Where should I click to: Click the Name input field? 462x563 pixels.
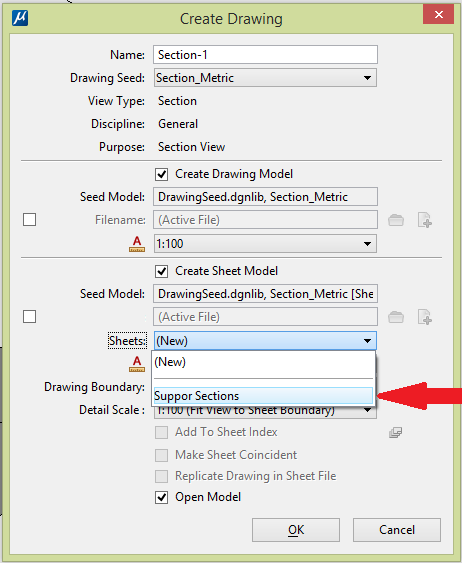tap(265, 55)
